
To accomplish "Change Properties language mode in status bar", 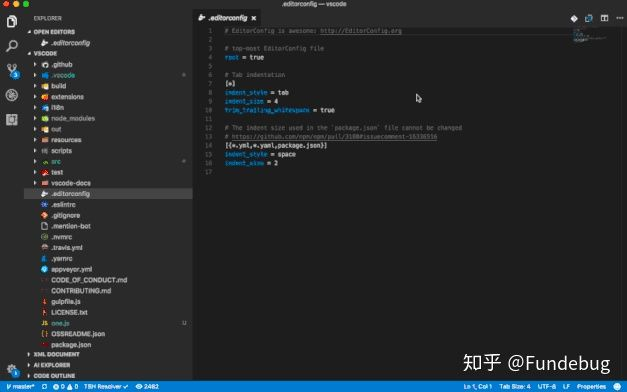I will [x=591, y=387].
